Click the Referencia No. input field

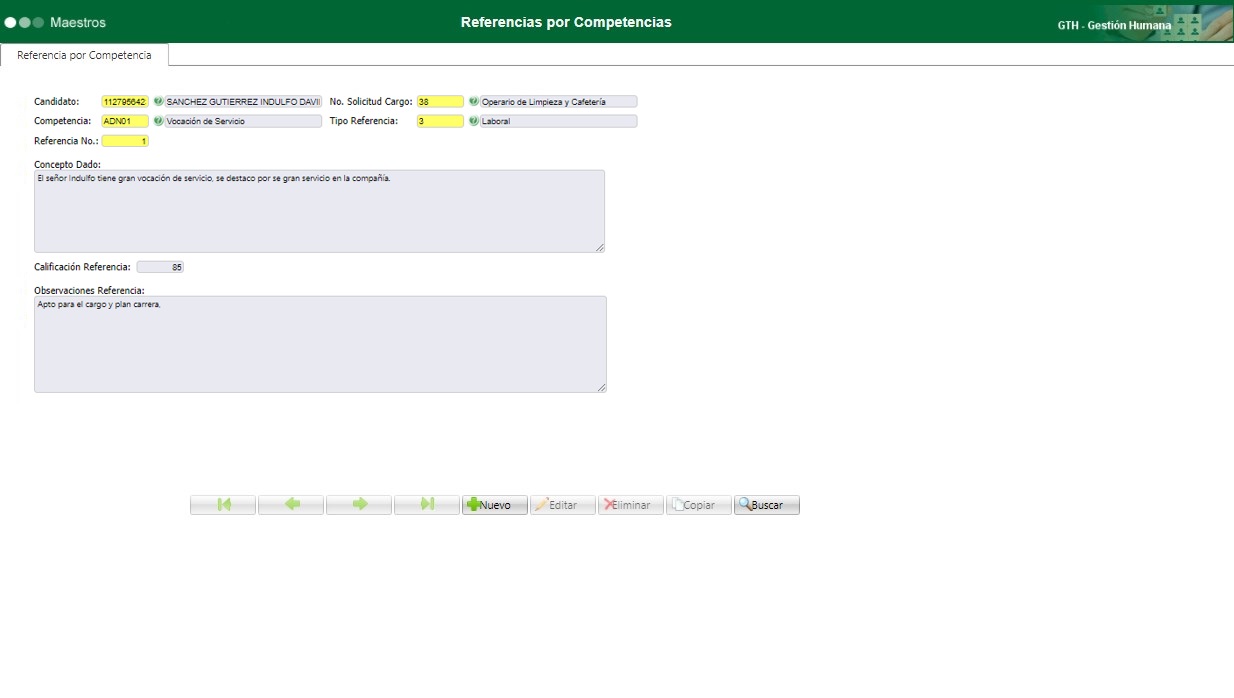(x=125, y=141)
